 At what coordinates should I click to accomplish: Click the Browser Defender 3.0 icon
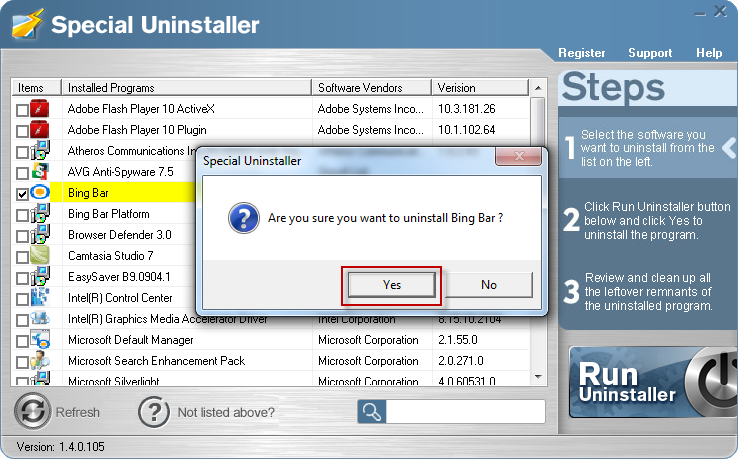[x=40, y=234]
